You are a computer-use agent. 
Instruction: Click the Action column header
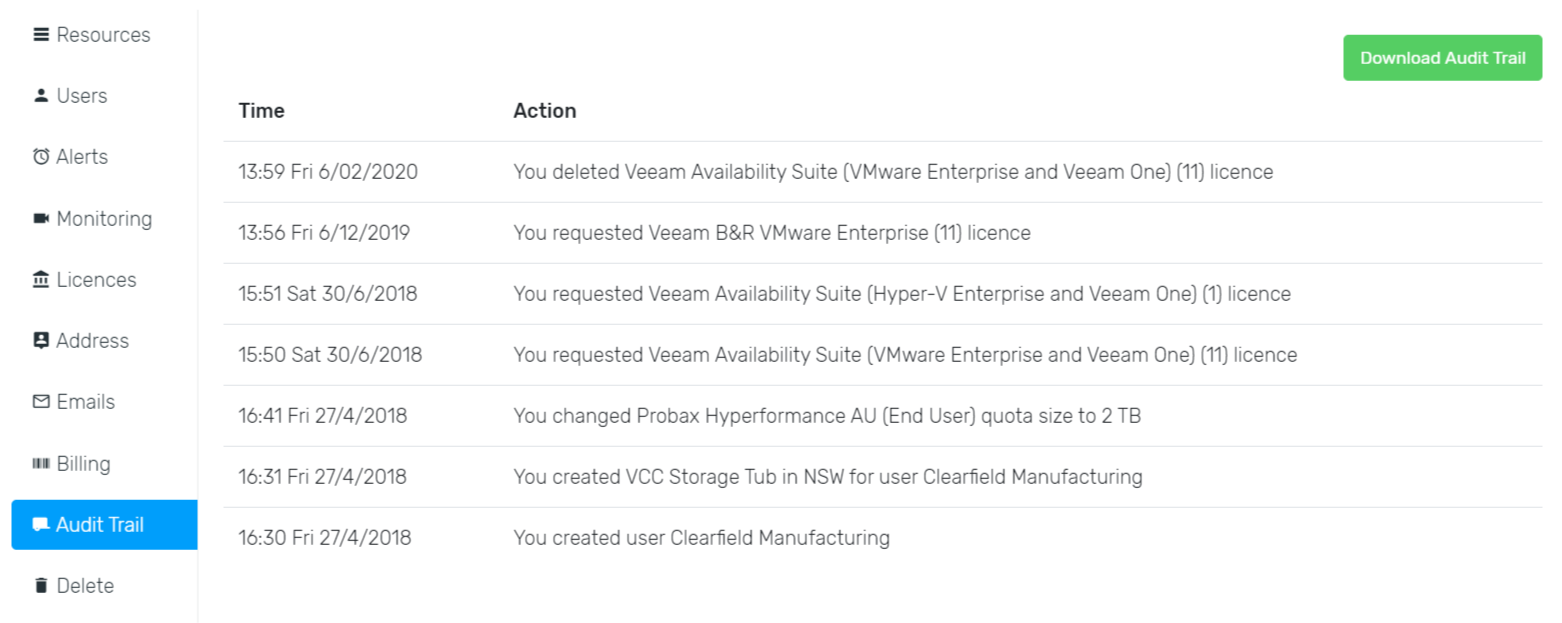point(545,111)
